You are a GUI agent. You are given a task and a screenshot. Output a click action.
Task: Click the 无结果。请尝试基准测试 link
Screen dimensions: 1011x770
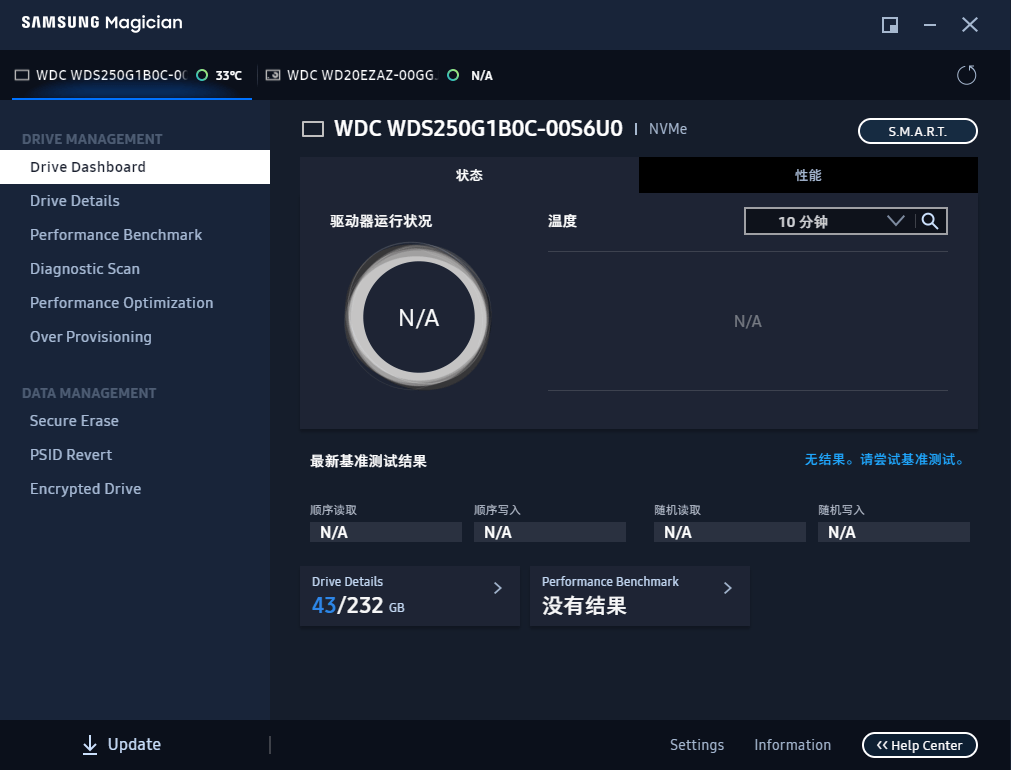coord(885,460)
